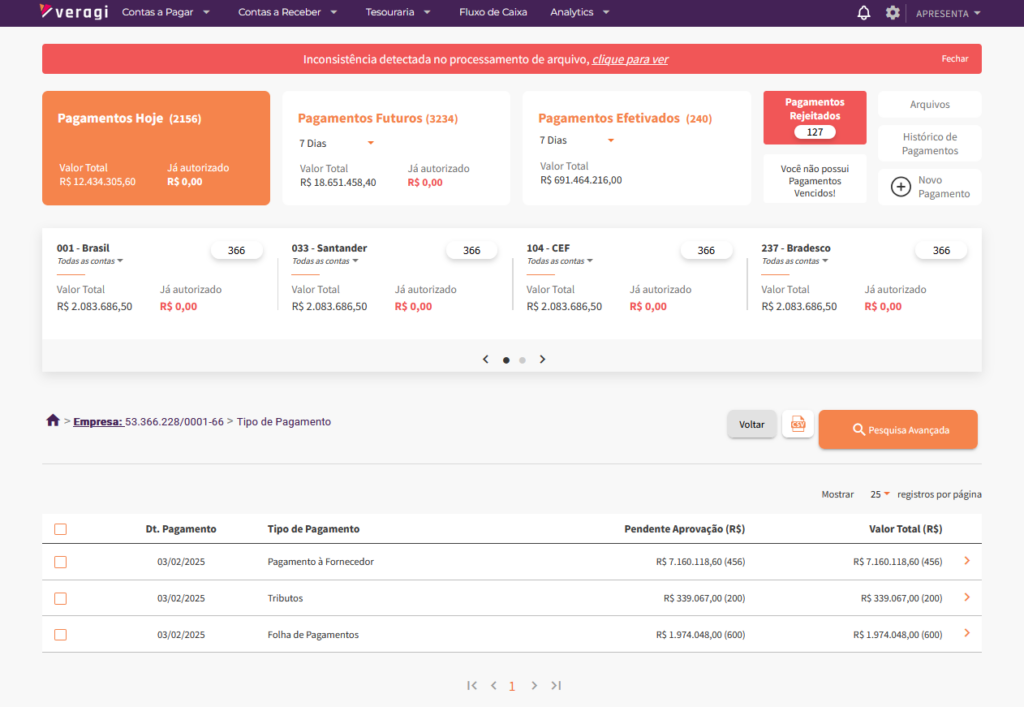Viewport: 1024px width, 707px height.
Task: Select the second carousel page dot
Action: pos(522,359)
